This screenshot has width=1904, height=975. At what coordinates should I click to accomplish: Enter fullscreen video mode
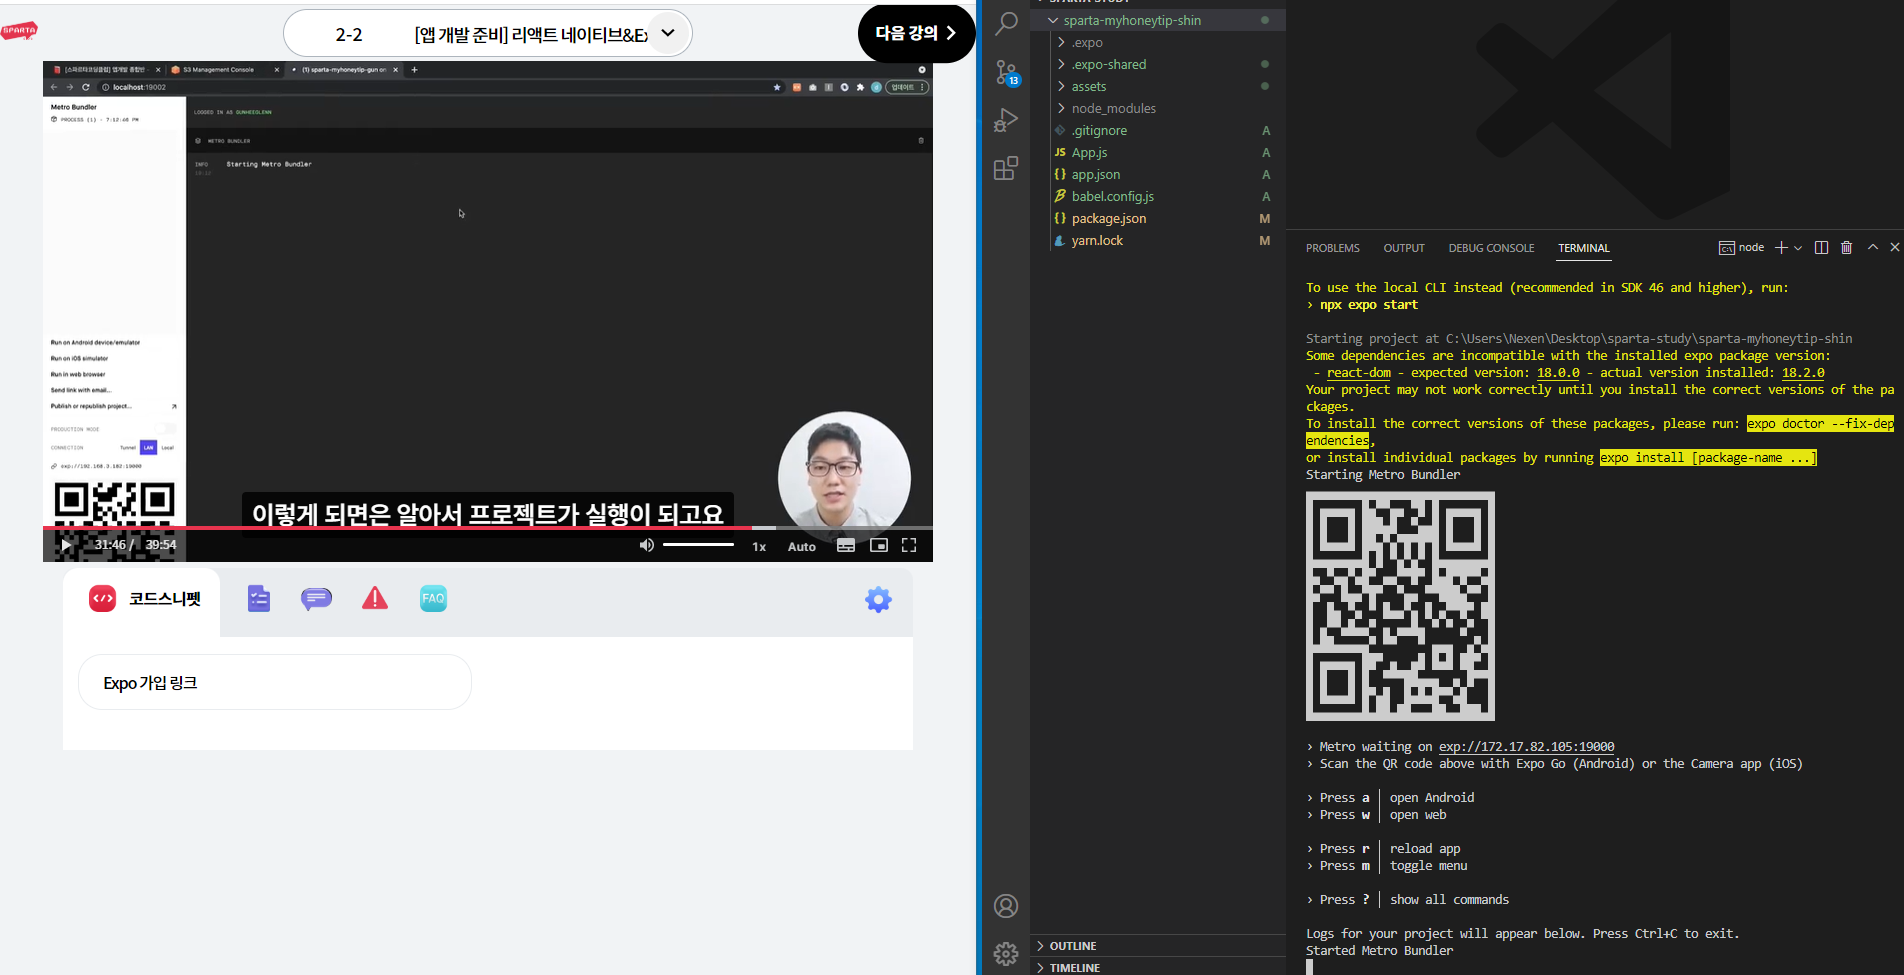(909, 545)
